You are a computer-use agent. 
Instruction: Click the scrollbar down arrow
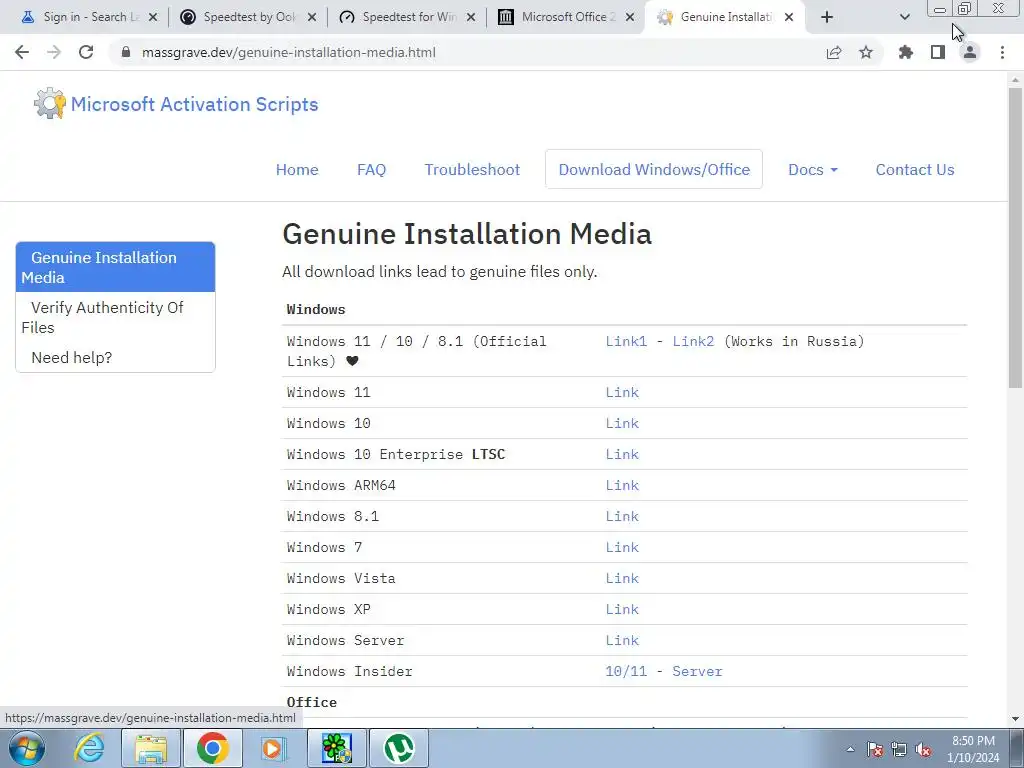click(x=1015, y=719)
